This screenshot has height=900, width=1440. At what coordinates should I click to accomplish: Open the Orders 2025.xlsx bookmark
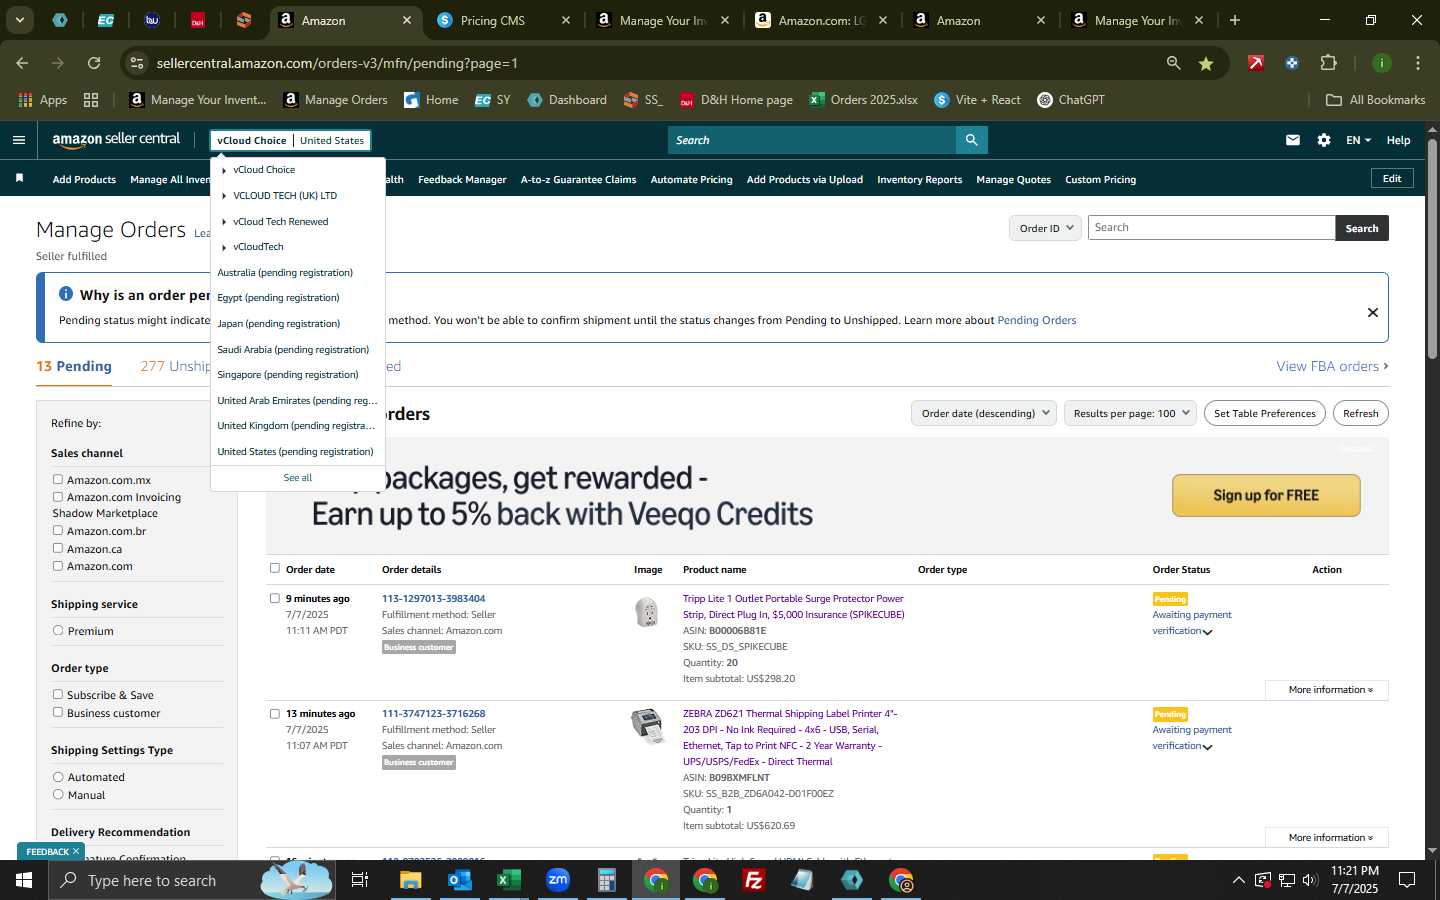click(x=864, y=100)
